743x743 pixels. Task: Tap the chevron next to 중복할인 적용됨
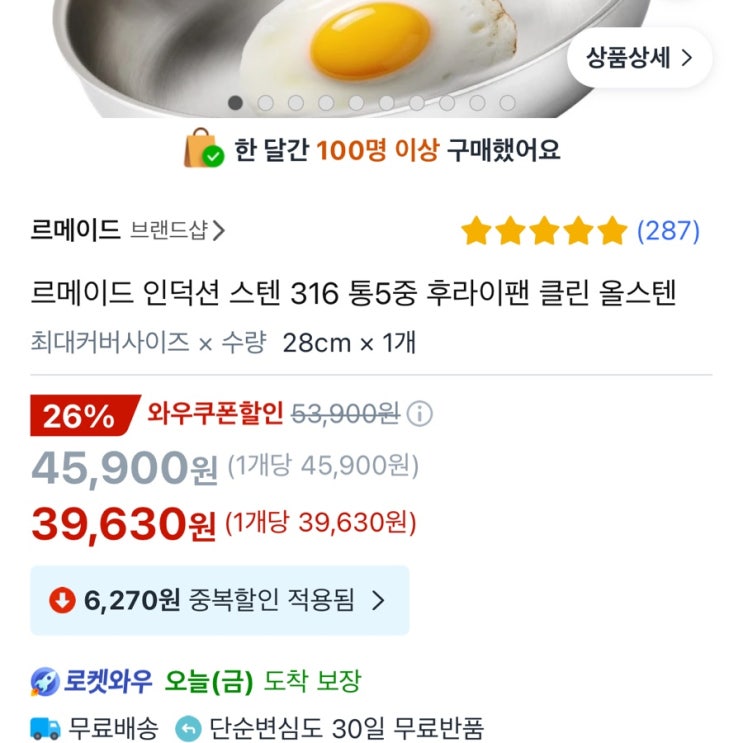[x=378, y=600]
